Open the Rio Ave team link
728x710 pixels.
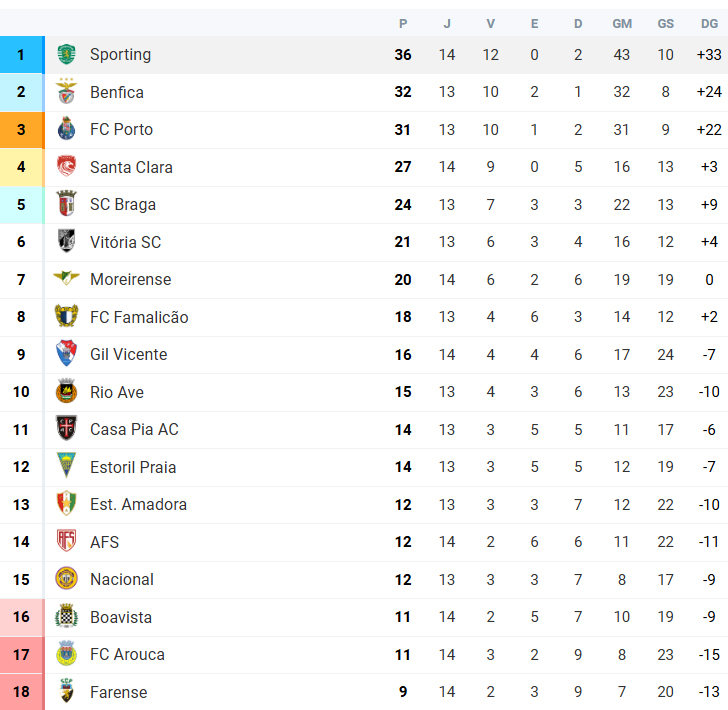pos(117,392)
